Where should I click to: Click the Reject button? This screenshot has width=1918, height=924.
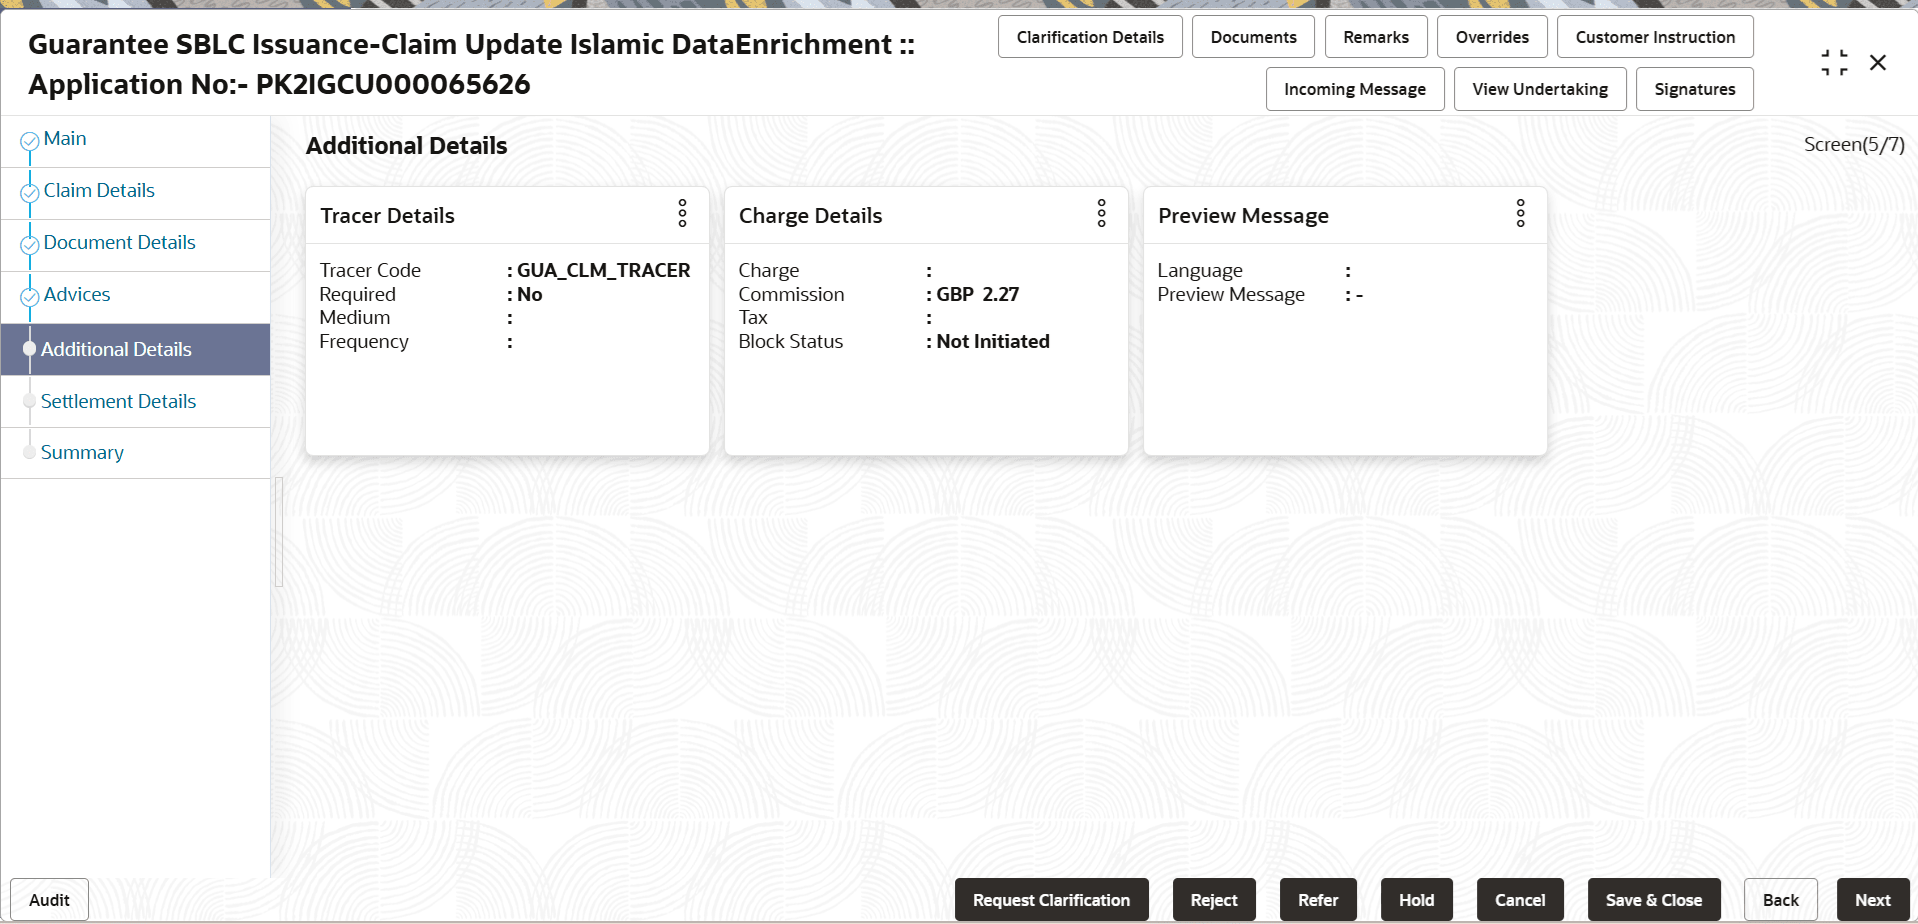click(1214, 900)
